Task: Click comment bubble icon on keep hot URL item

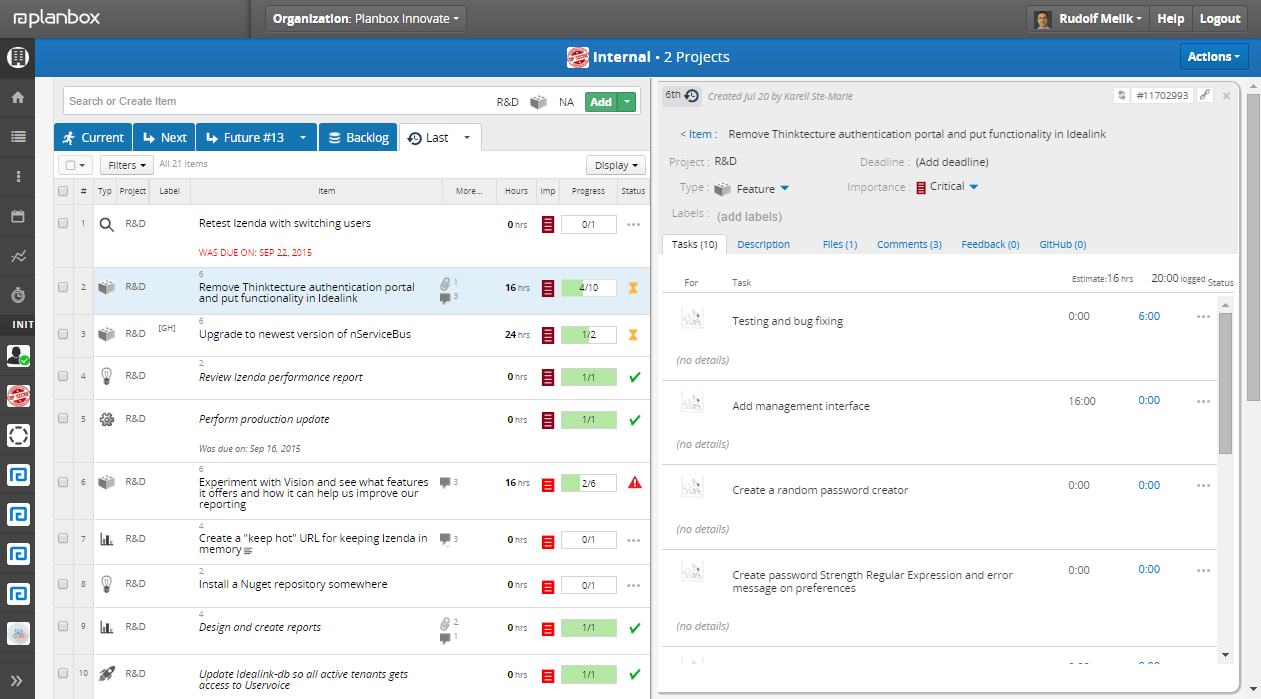Action: [445, 539]
